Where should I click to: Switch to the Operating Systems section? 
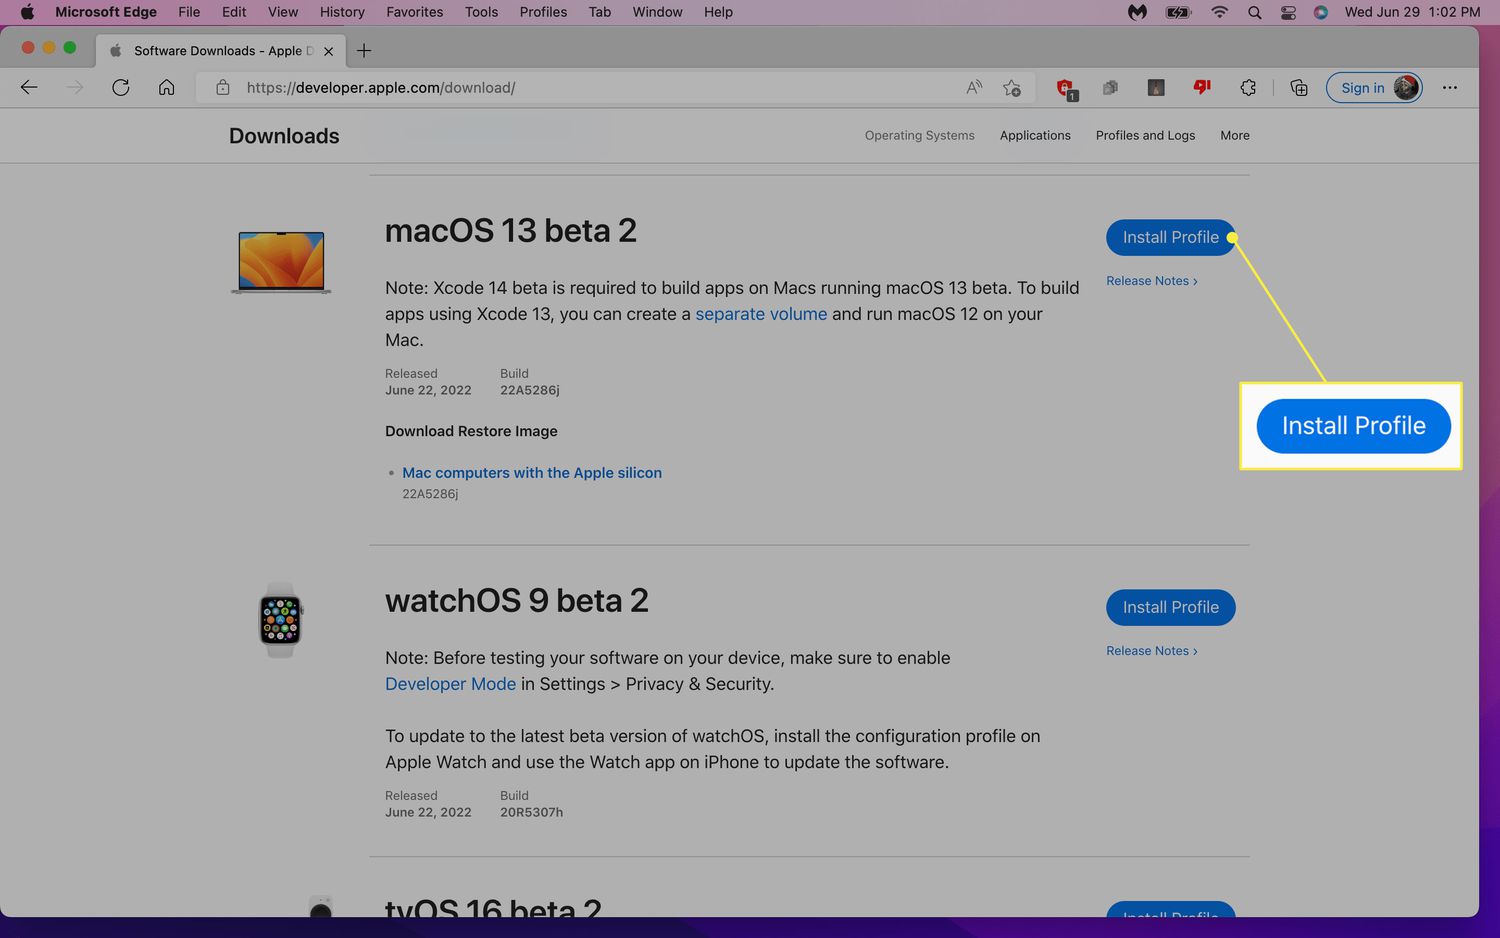tap(919, 136)
